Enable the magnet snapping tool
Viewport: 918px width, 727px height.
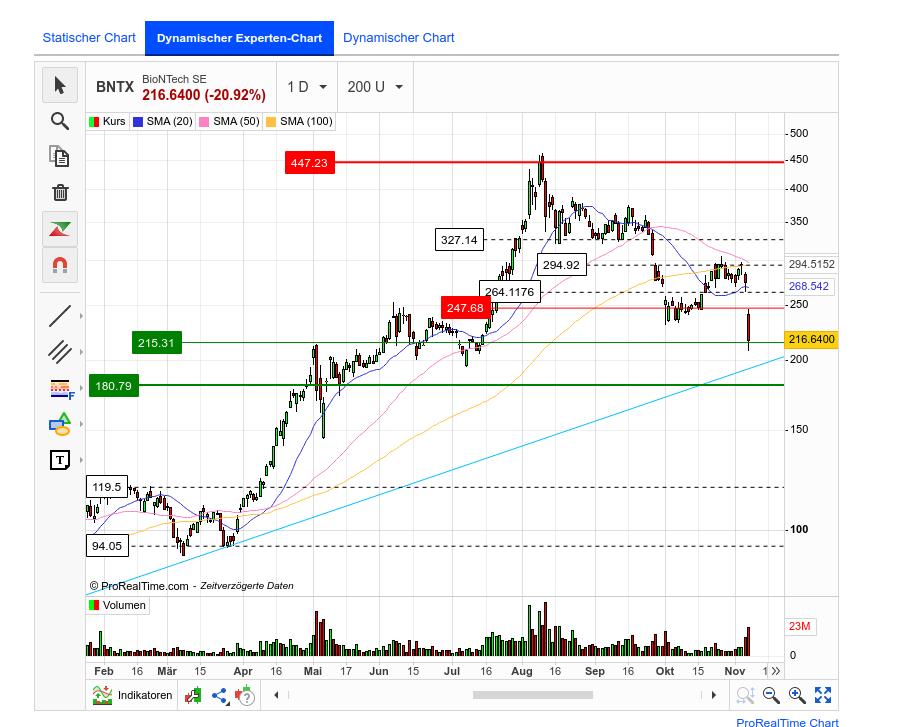(x=60, y=265)
